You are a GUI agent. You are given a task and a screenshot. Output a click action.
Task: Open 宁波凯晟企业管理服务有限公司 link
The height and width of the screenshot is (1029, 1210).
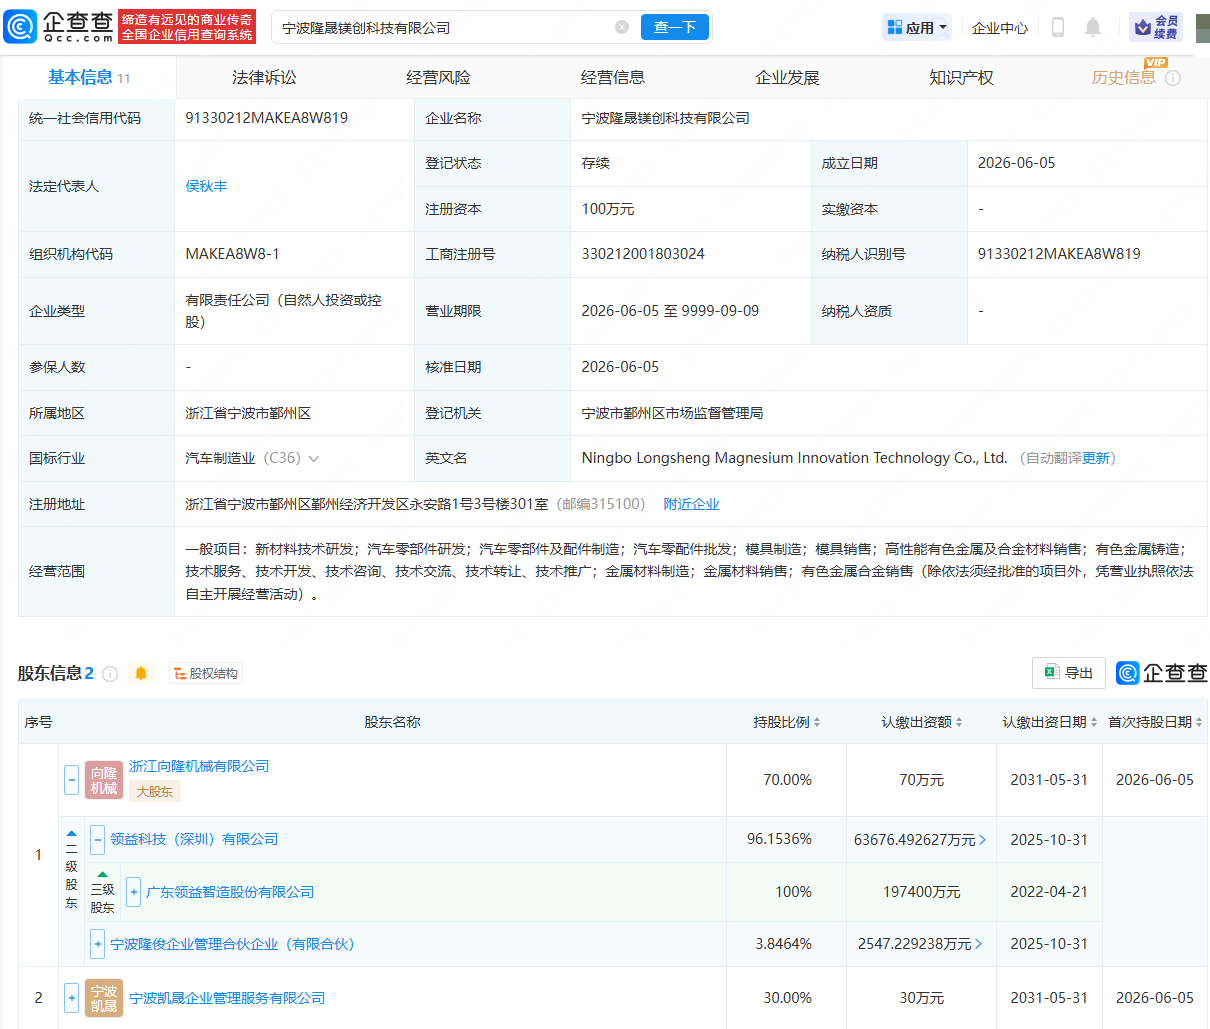click(x=227, y=998)
